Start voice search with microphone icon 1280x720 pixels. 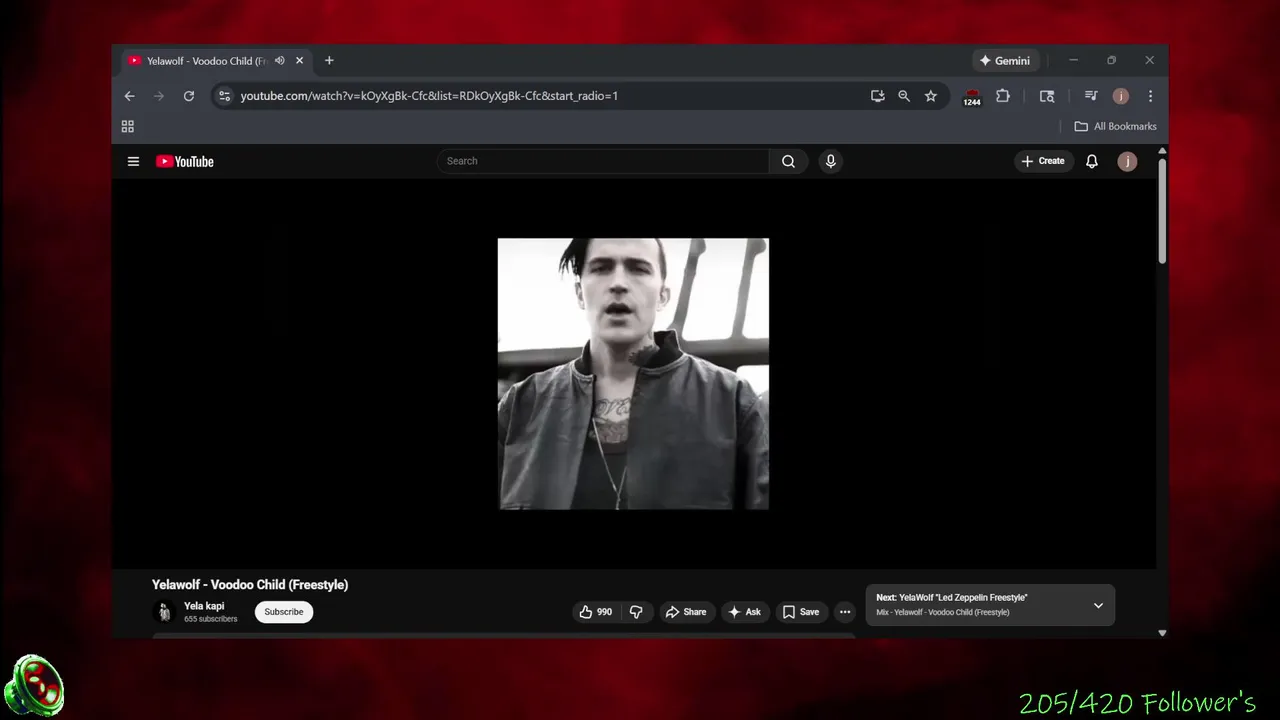click(830, 161)
